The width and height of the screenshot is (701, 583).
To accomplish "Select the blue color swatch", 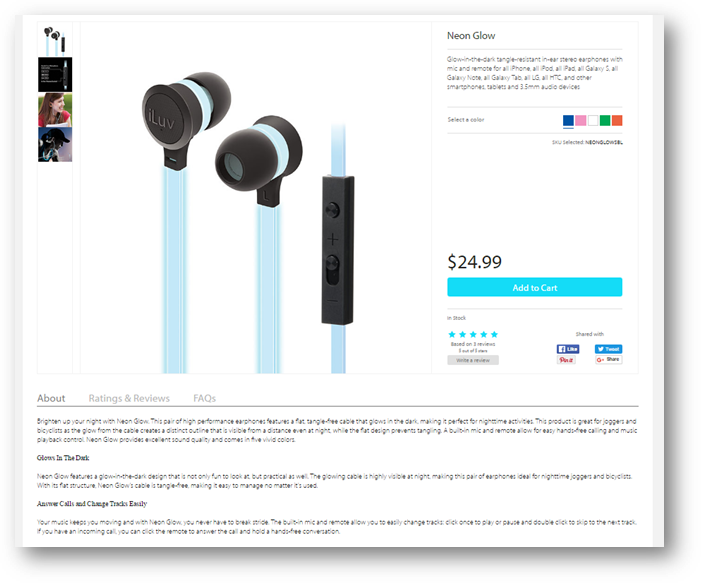I will (x=568, y=120).
